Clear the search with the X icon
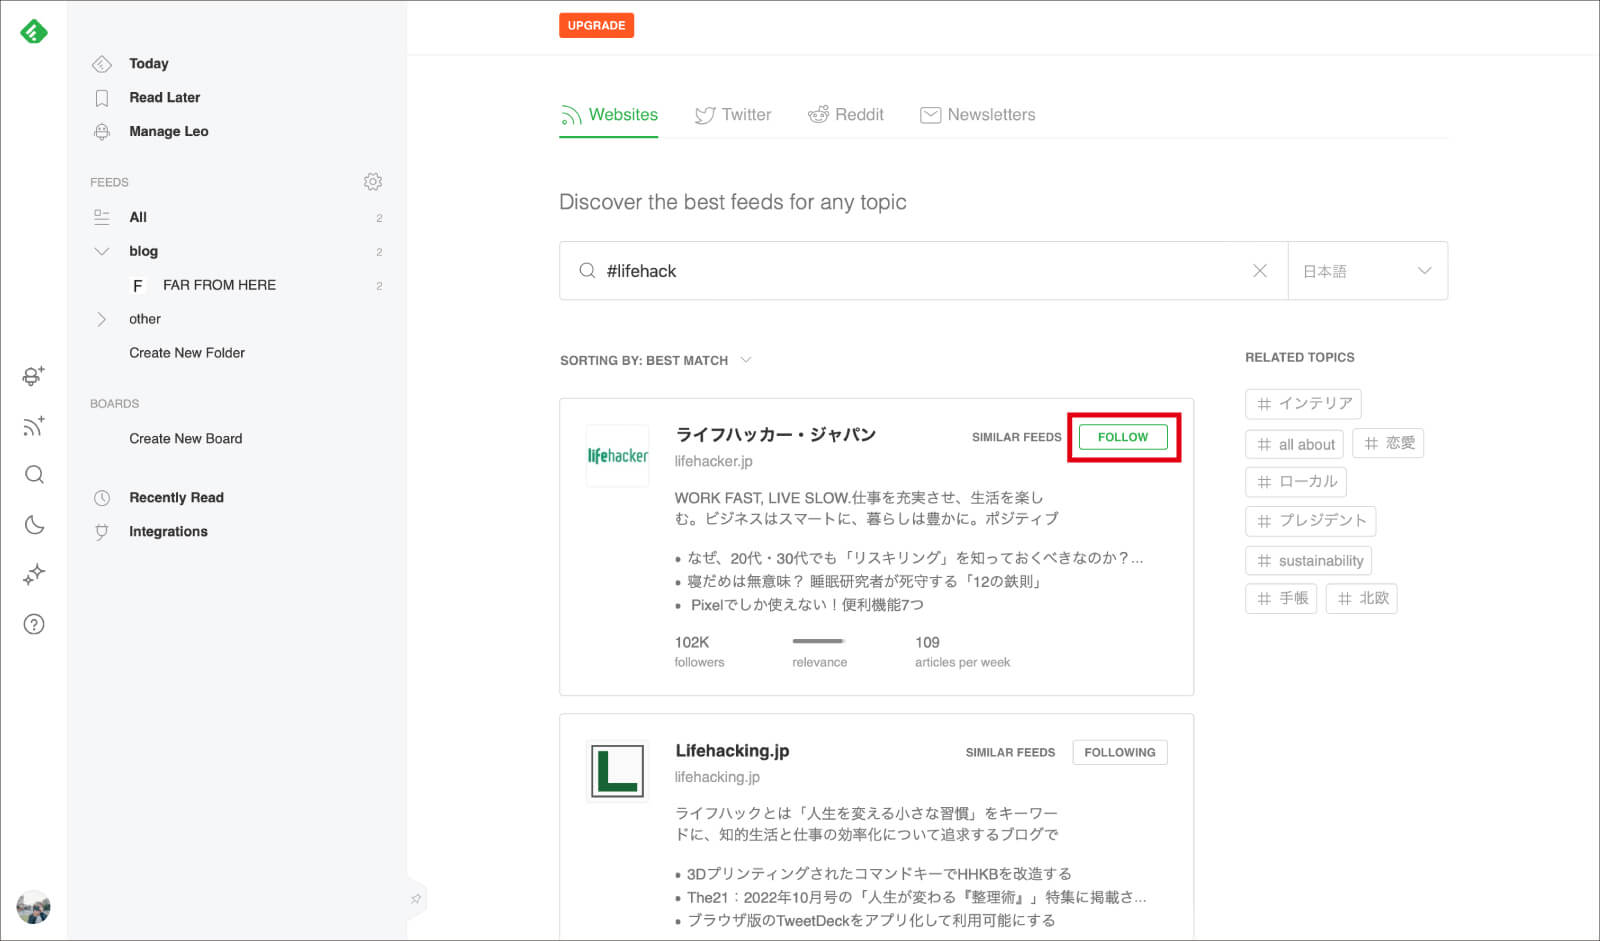The image size is (1600, 941). pos(1260,271)
